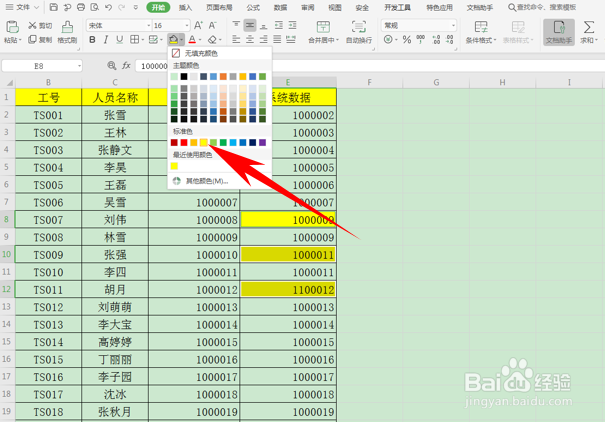Open the font size 16 dropdown
This screenshot has width=605, height=422.
187,25
